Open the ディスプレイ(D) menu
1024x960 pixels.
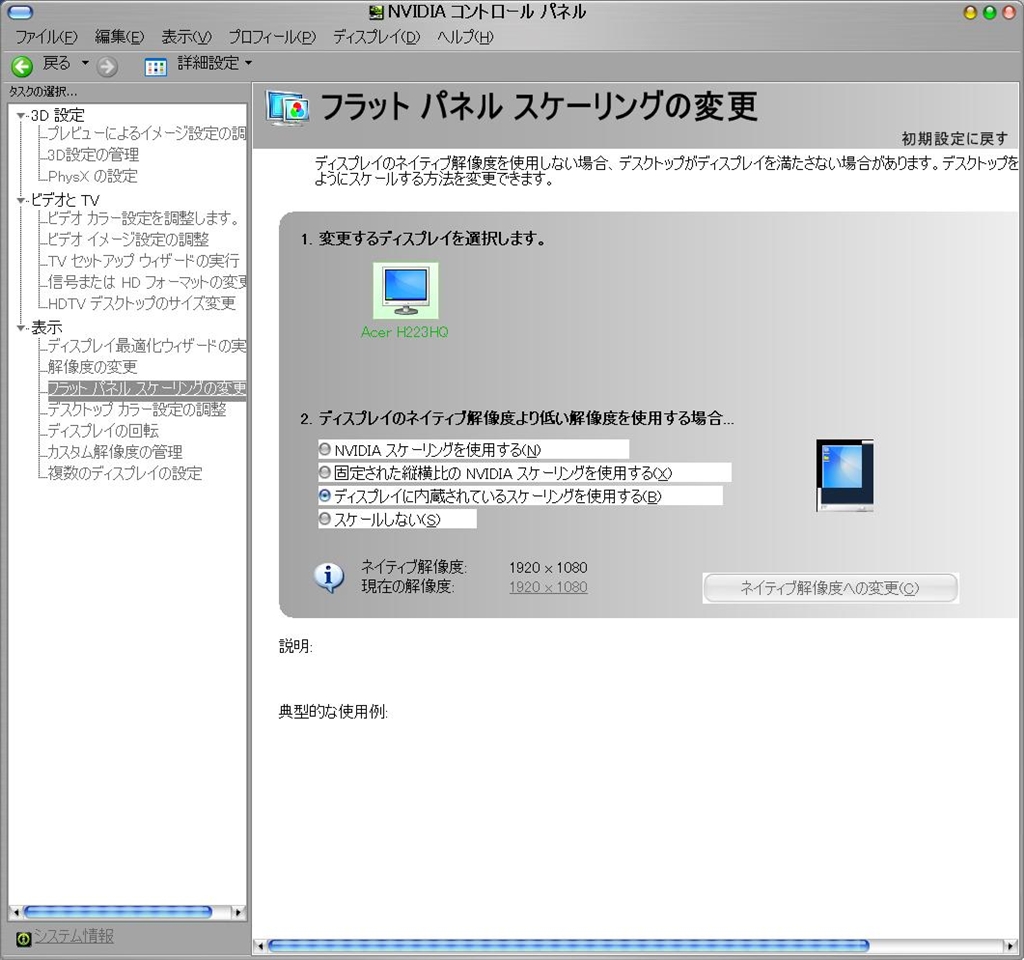pos(377,37)
